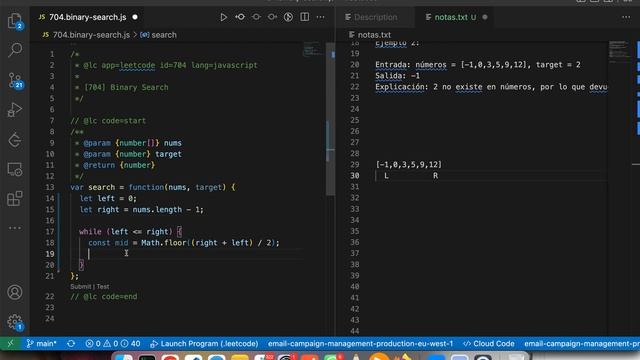Image resolution: width=640 pixels, height=360 pixels.
Task: Open the Explorer view in the activity bar
Action: point(15,20)
